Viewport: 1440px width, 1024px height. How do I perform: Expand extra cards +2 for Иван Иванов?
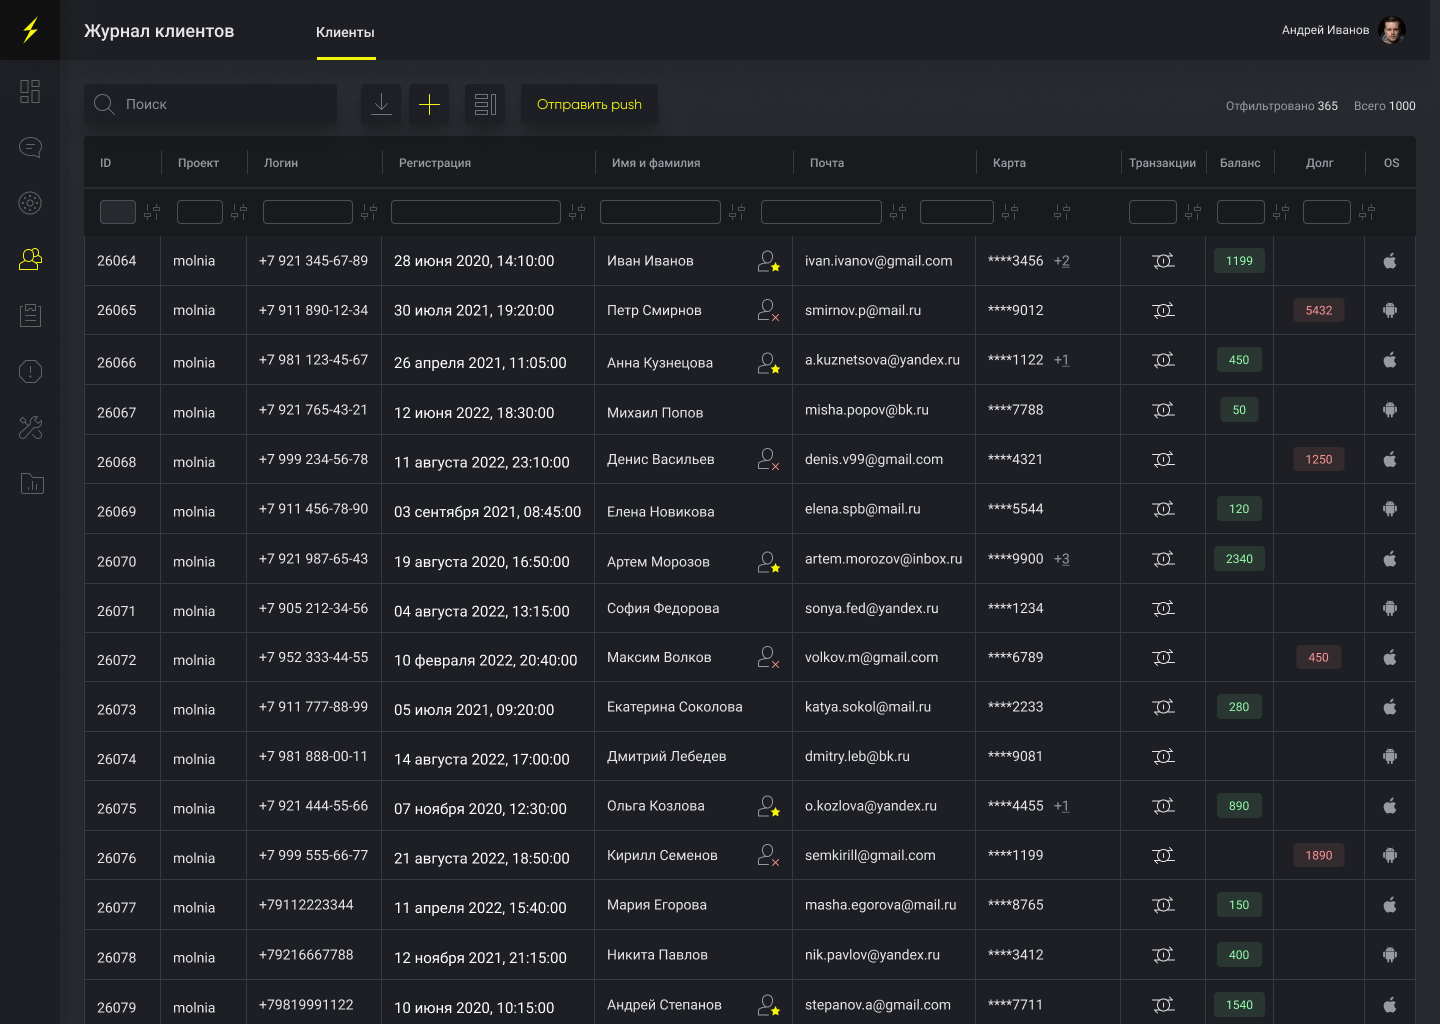click(x=1061, y=261)
